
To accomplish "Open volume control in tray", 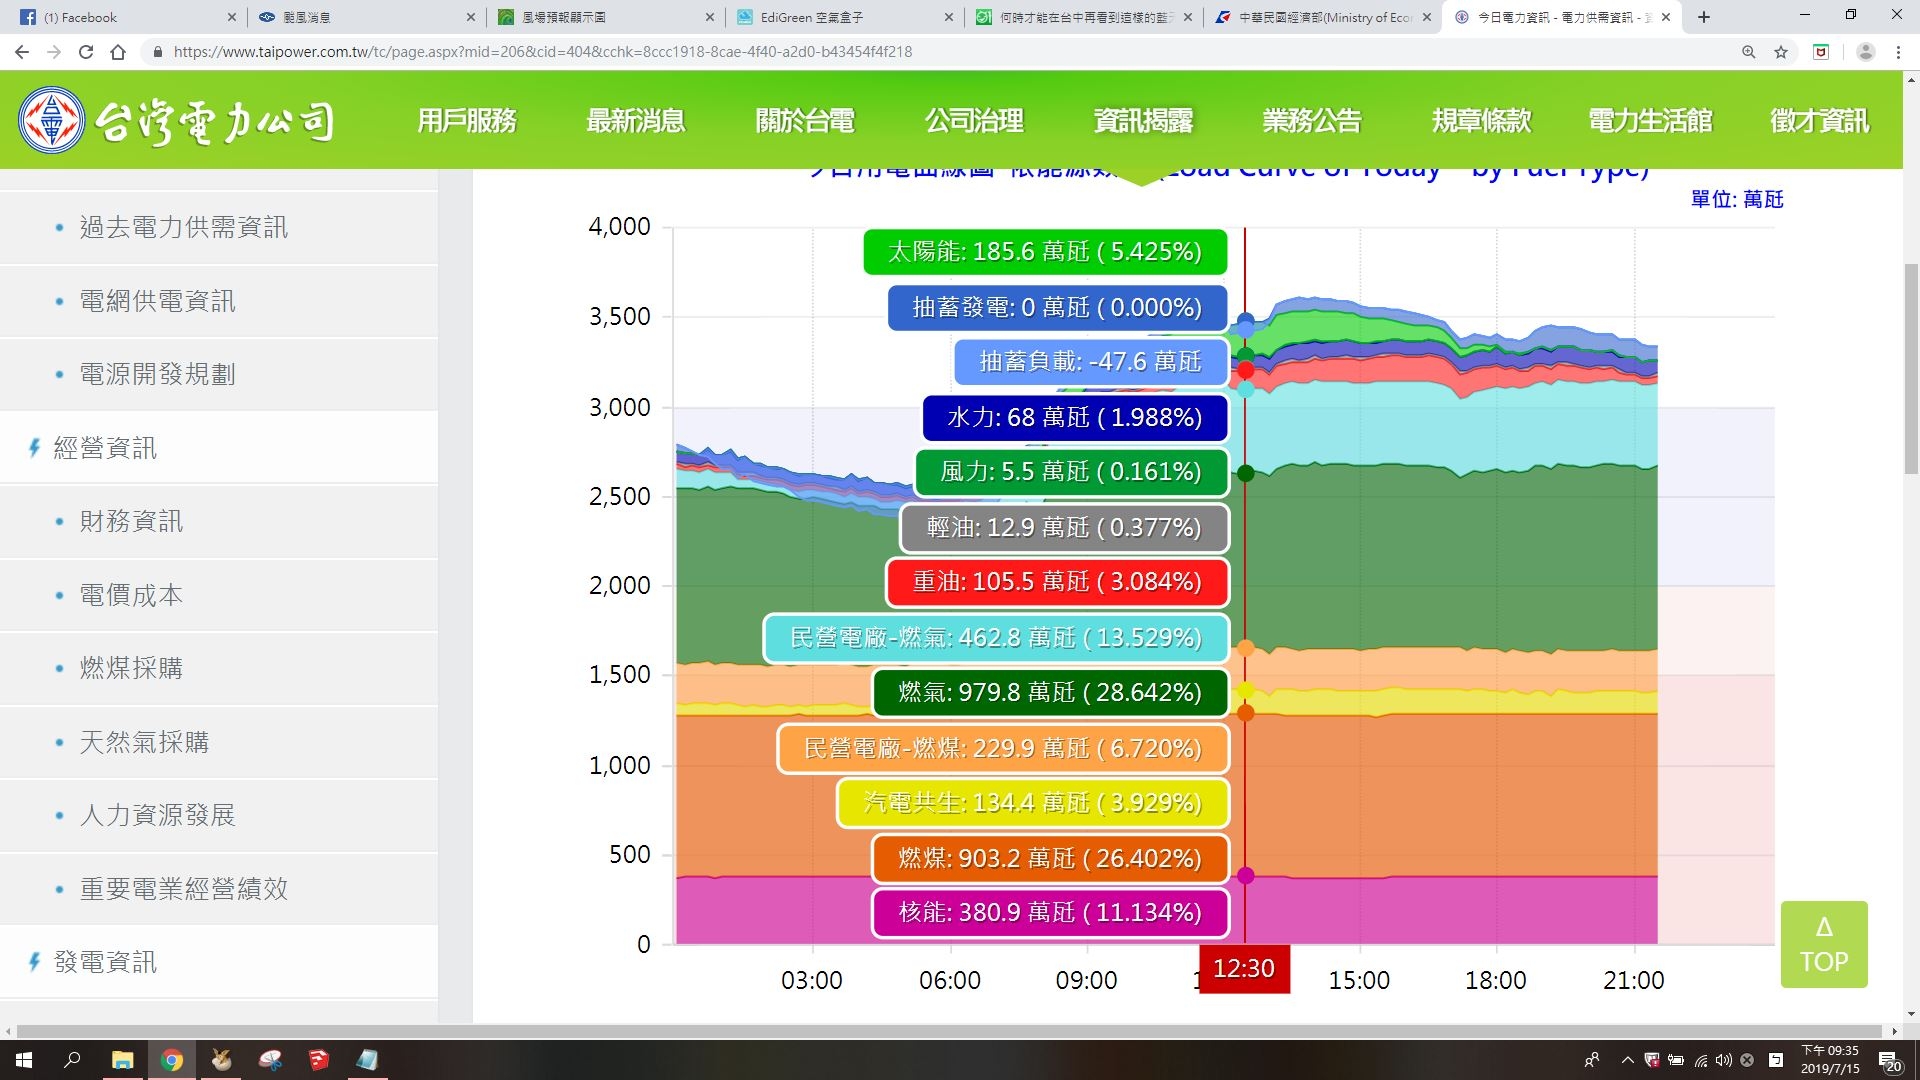I will coord(1723,1060).
